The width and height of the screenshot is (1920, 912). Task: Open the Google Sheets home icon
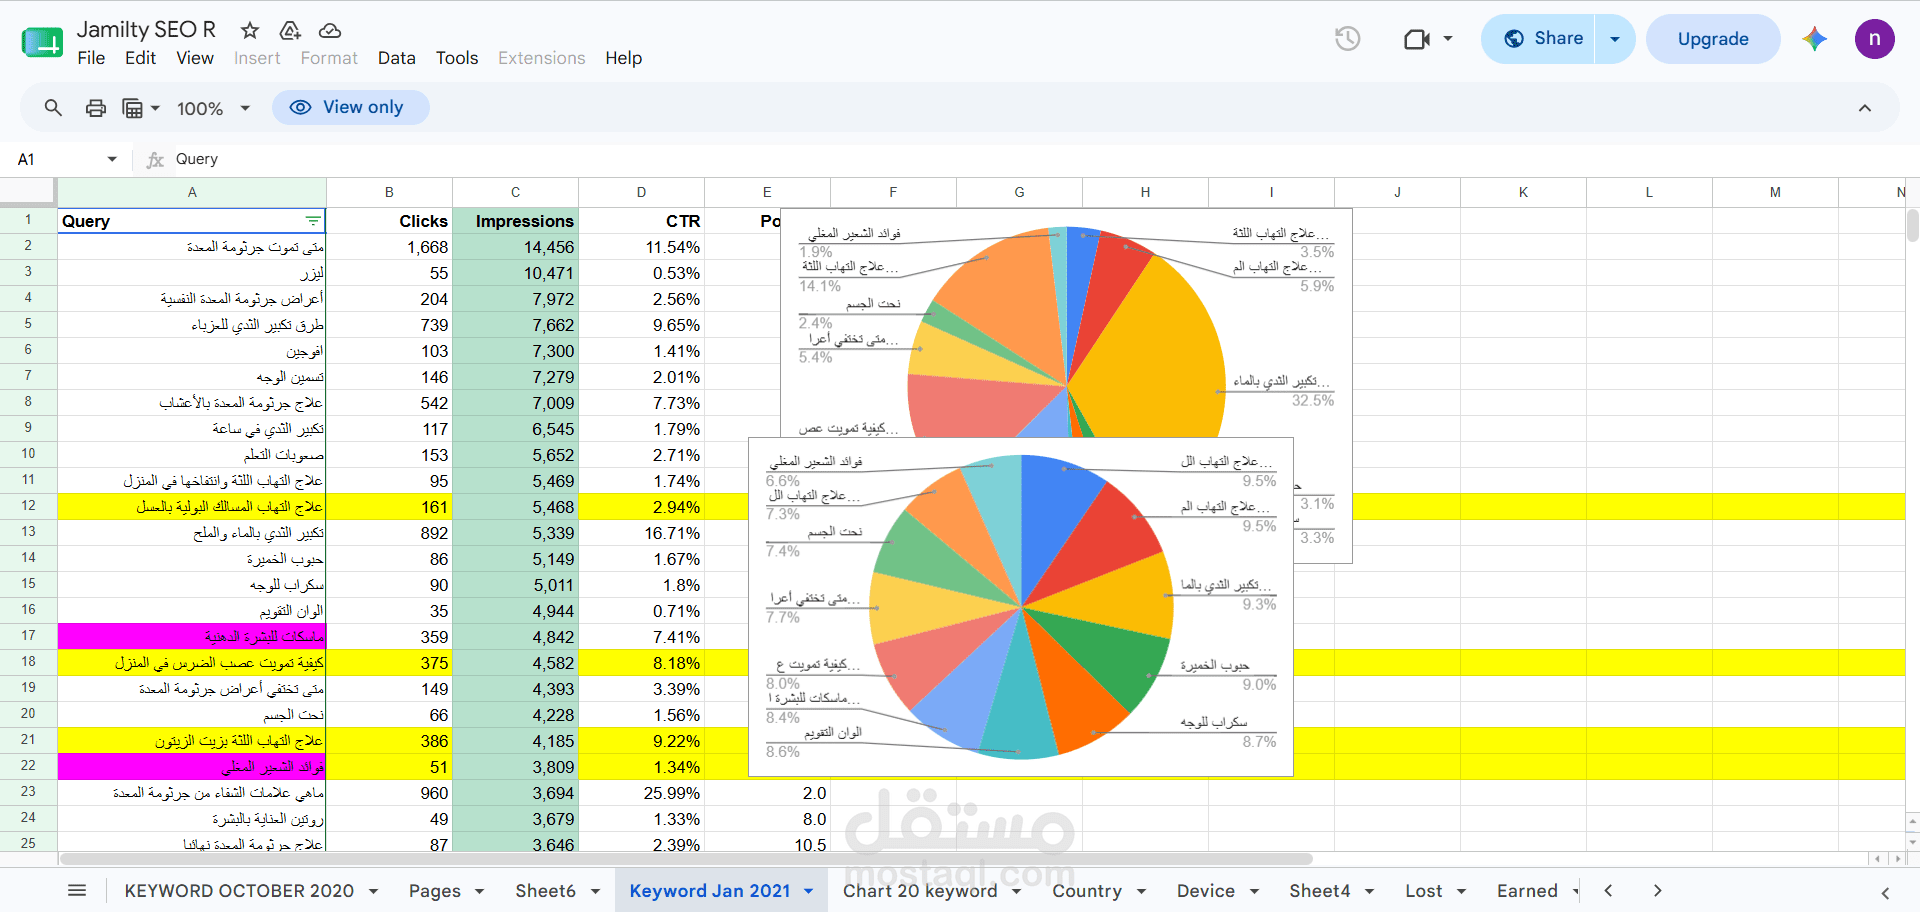[x=42, y=43]
